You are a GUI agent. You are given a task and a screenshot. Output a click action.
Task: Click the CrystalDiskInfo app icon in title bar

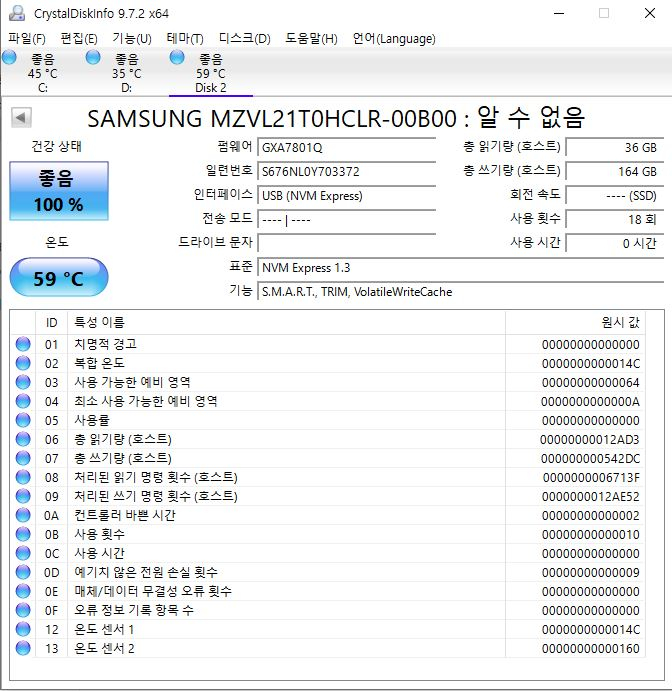[x=17, y=13]
